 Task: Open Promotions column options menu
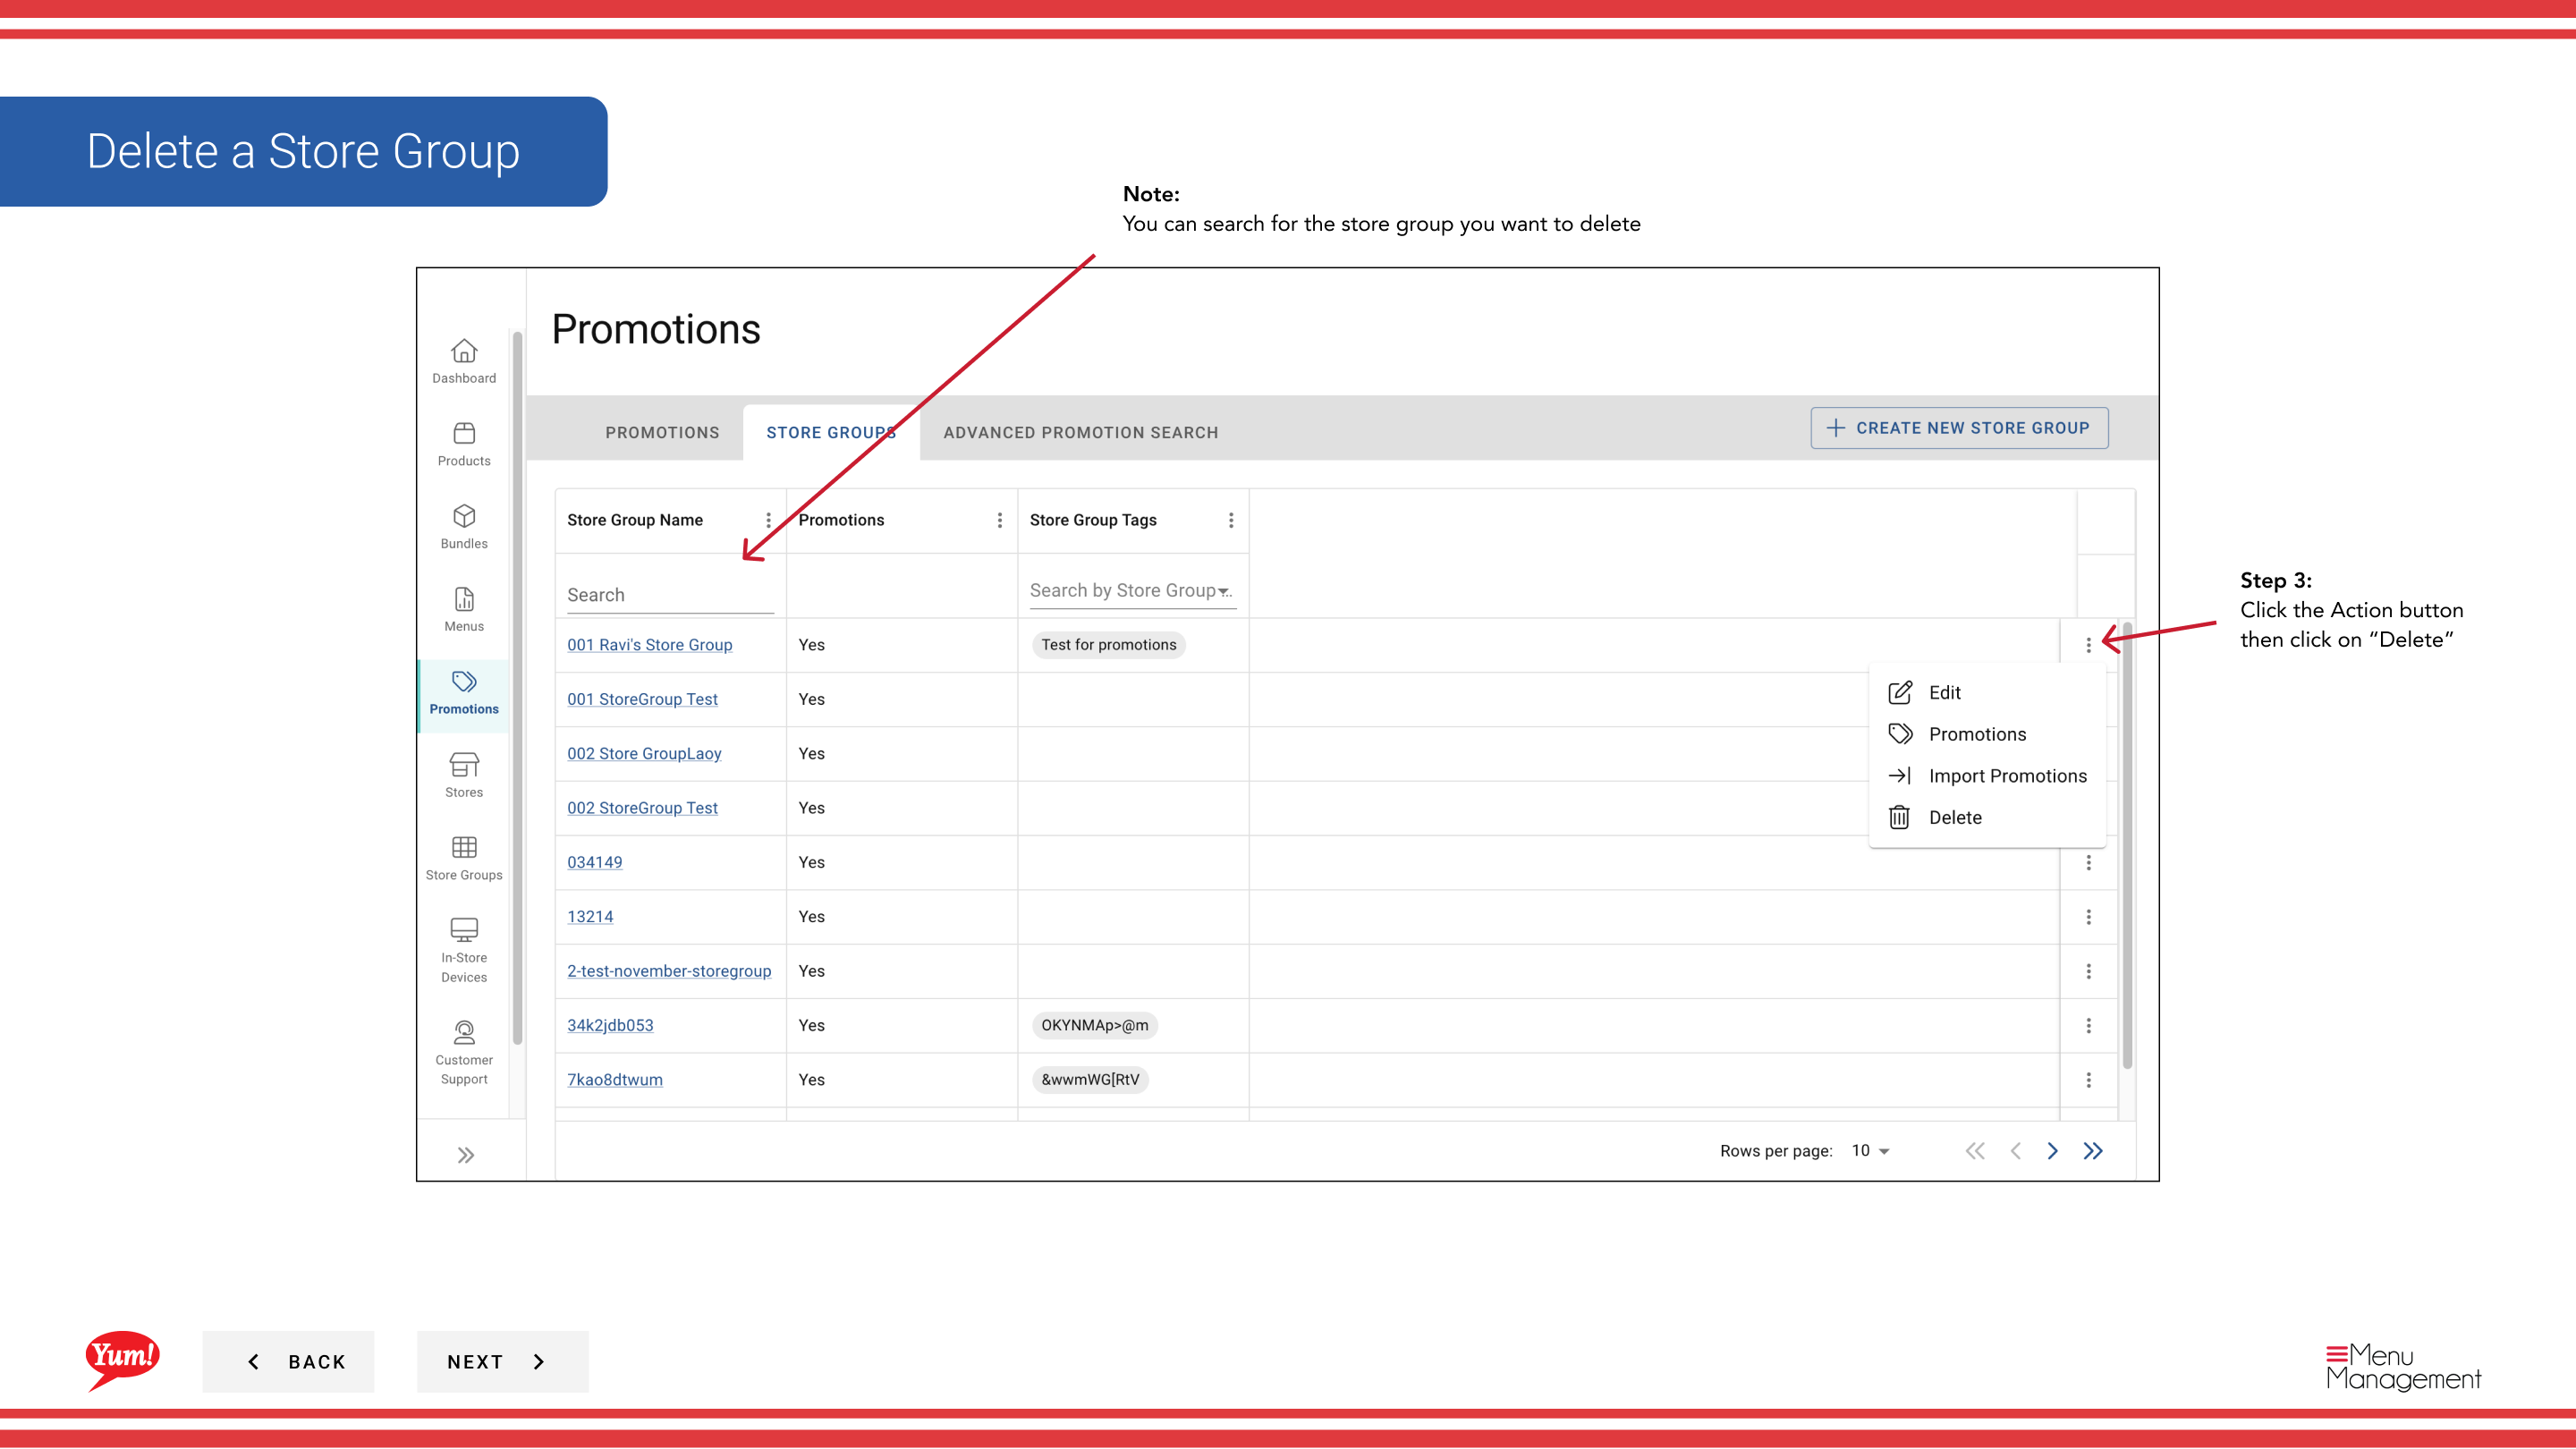pos(999,520)
